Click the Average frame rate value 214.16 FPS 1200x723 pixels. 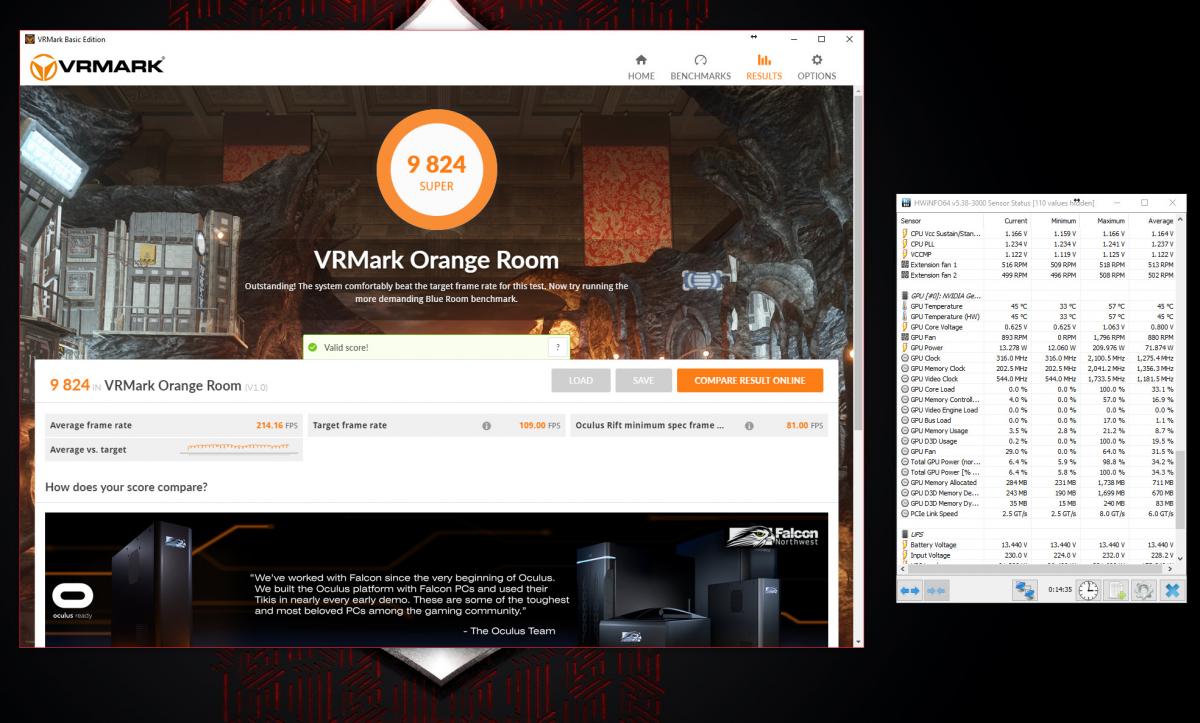pyautogui.click(x=278, y=425)
